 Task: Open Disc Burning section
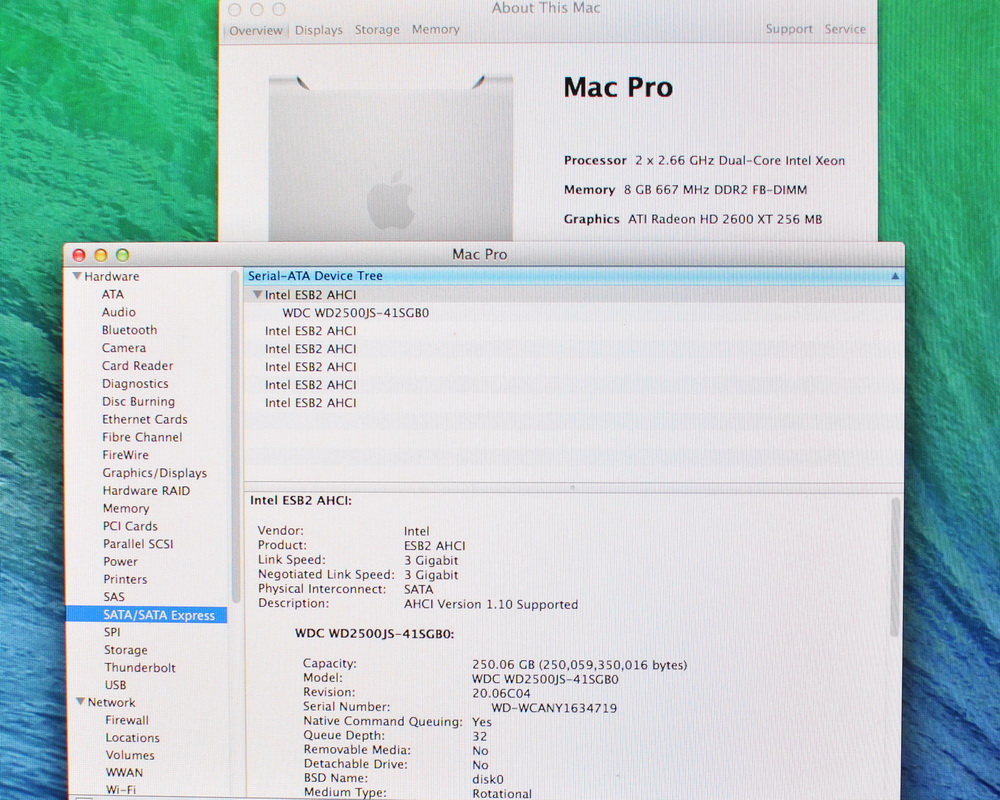(x=138, y=401)
